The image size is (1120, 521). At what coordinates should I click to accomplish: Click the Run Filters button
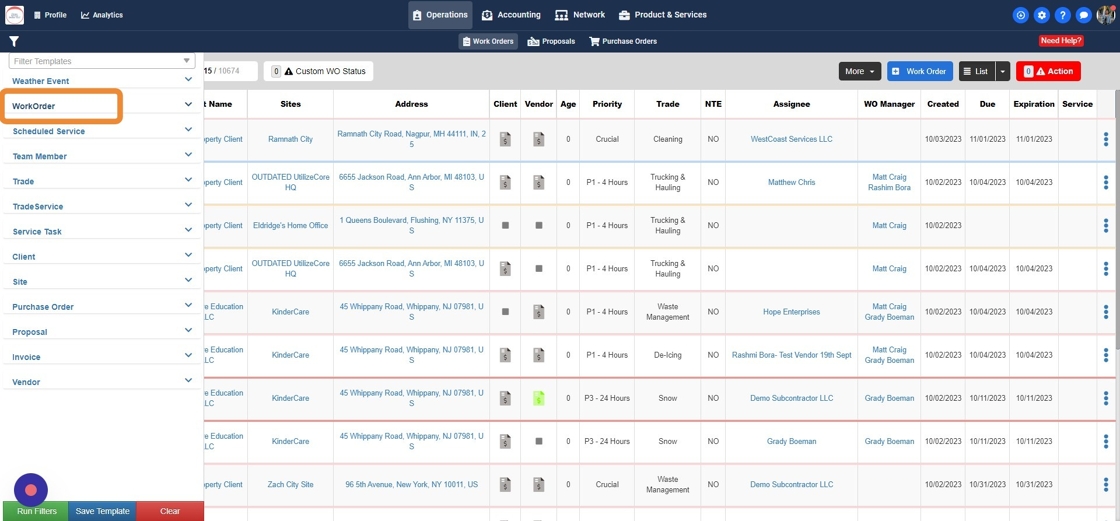click(x=36, y=511)
